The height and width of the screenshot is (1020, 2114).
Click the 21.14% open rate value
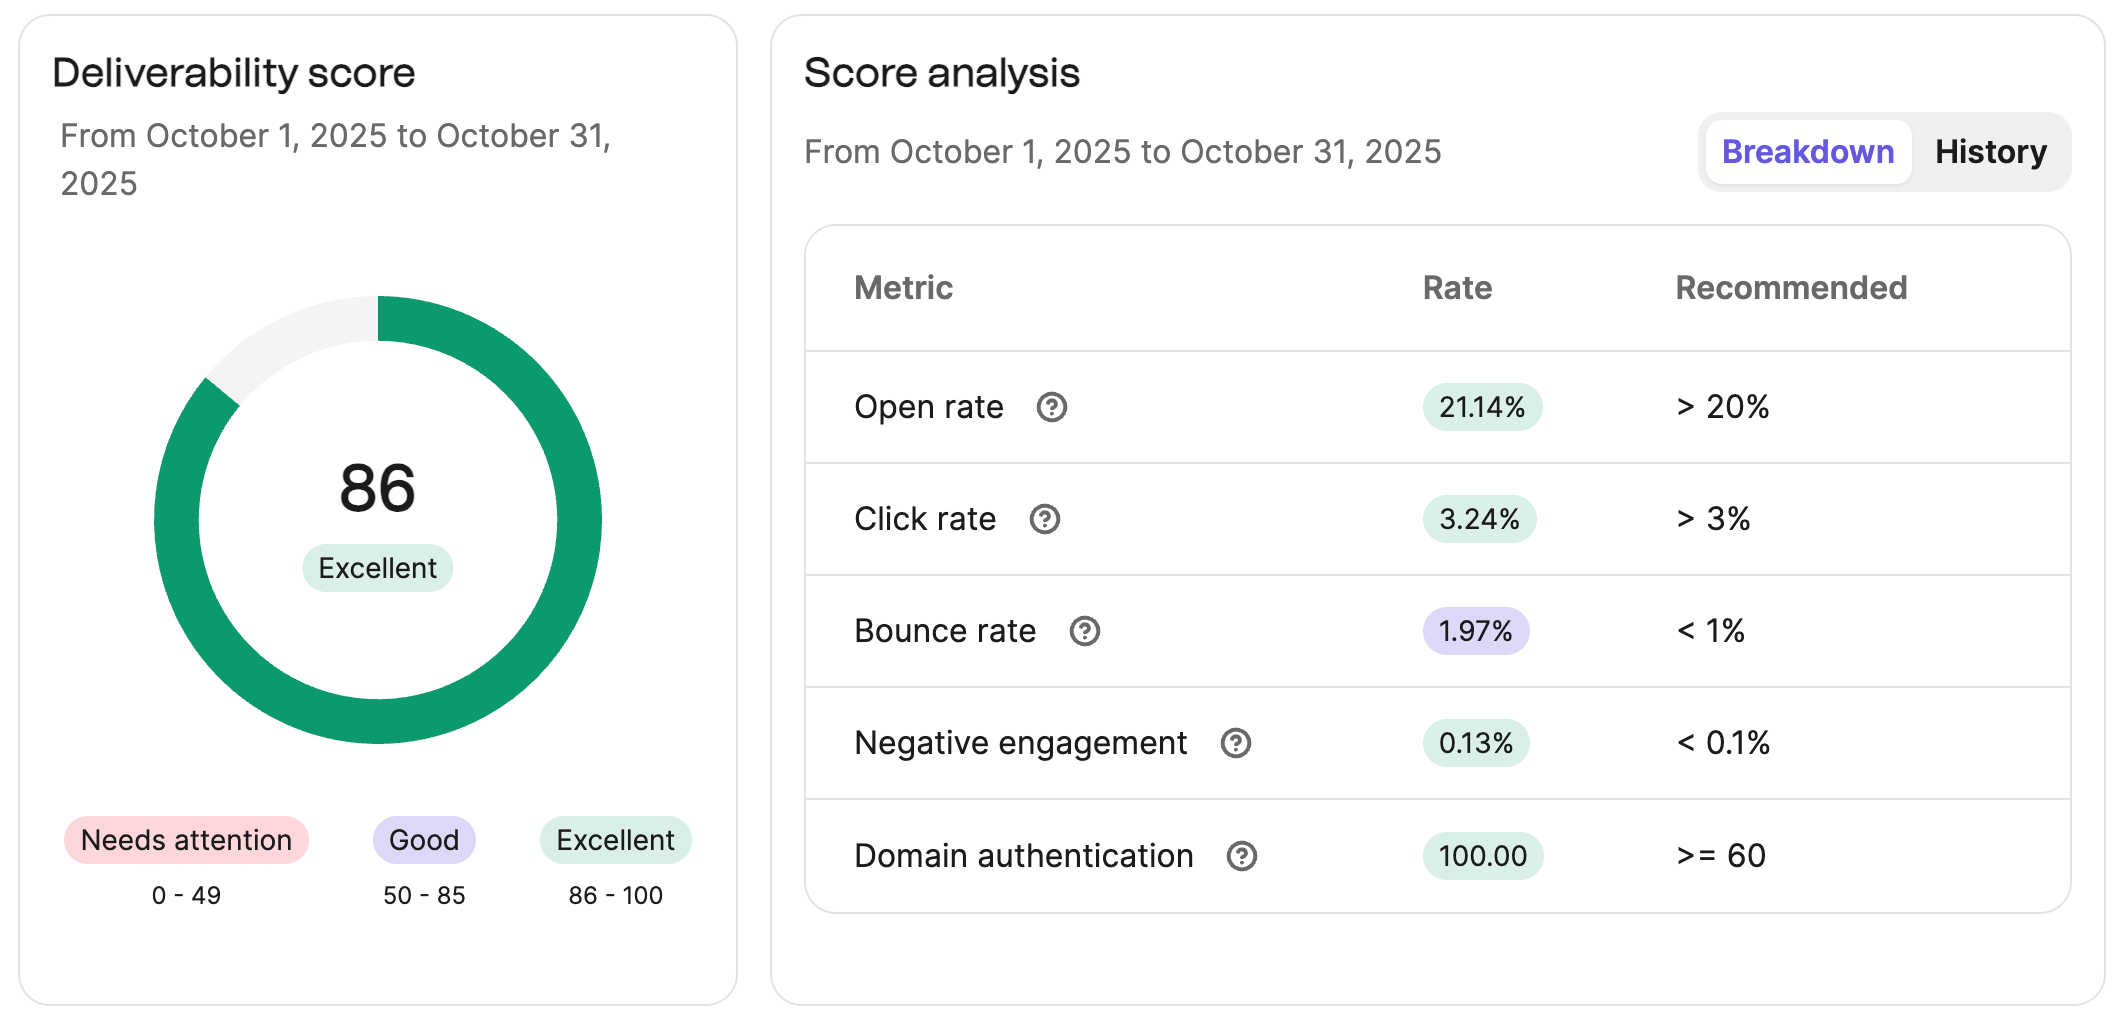point(1481,407)
